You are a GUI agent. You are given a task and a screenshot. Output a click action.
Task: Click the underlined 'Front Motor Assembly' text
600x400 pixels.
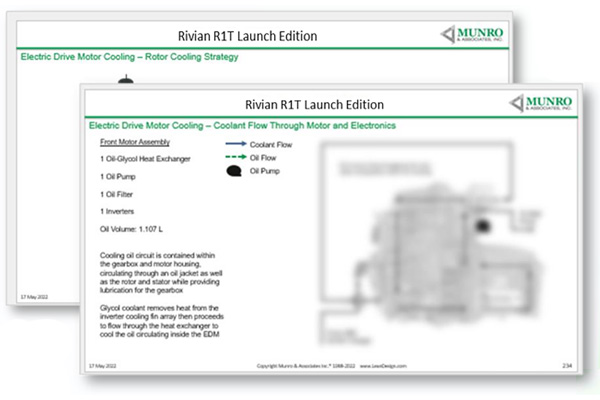click(x=135, y=142)
